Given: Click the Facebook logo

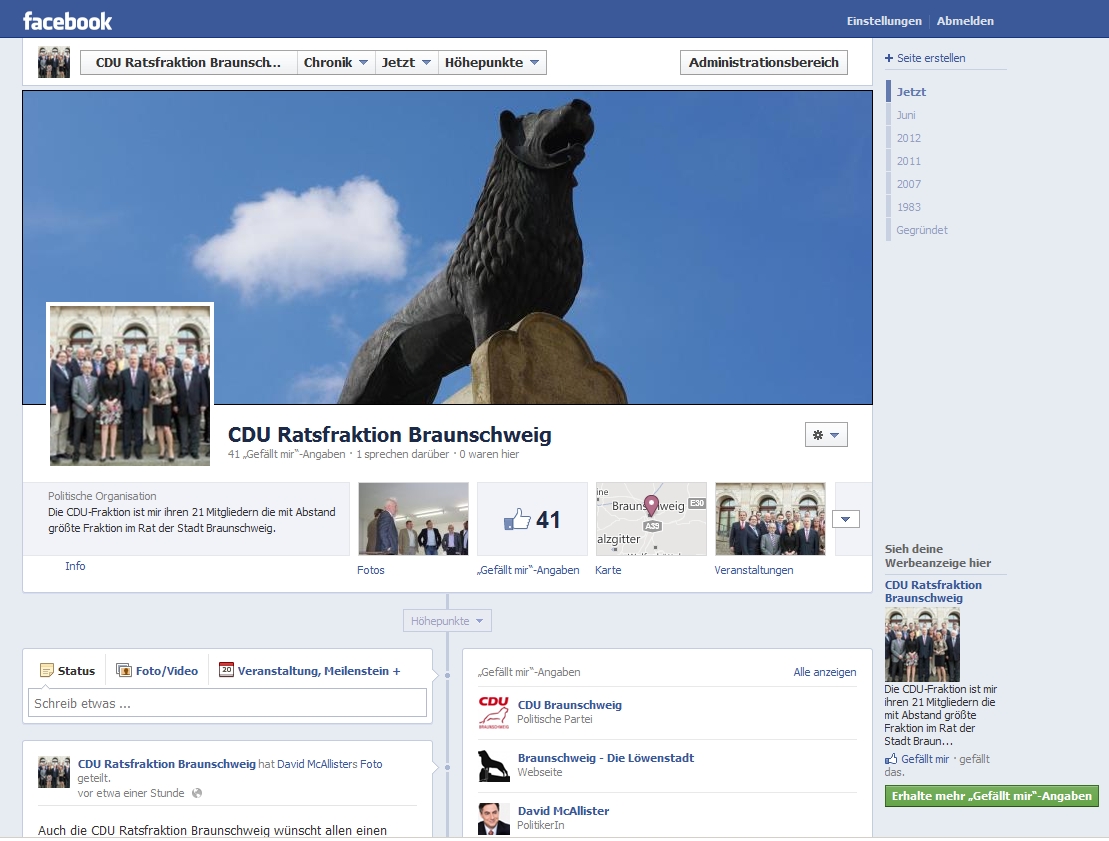Looking at the screenshot, I should point(67,21).
